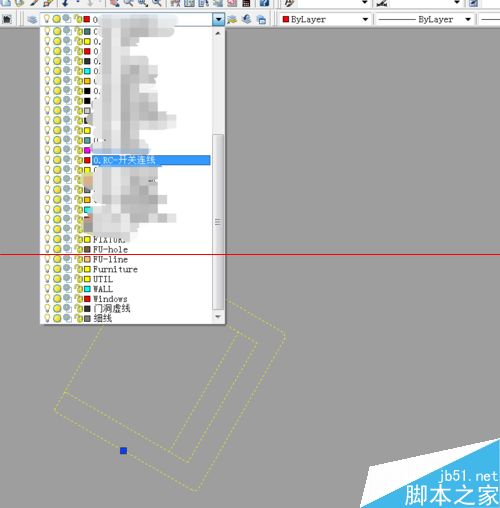Click the Furniture layer yellow color swatch

pos(87,269)
